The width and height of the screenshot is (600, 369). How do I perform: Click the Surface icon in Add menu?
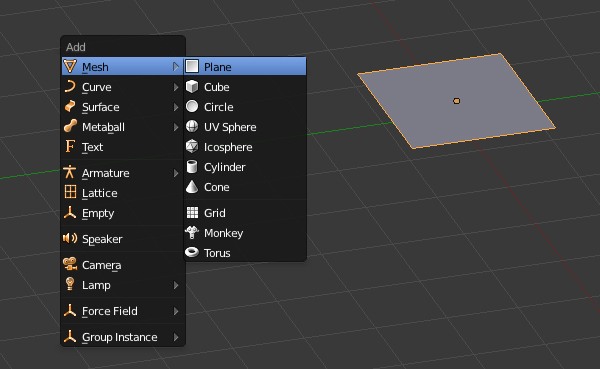tap(70, 106)
